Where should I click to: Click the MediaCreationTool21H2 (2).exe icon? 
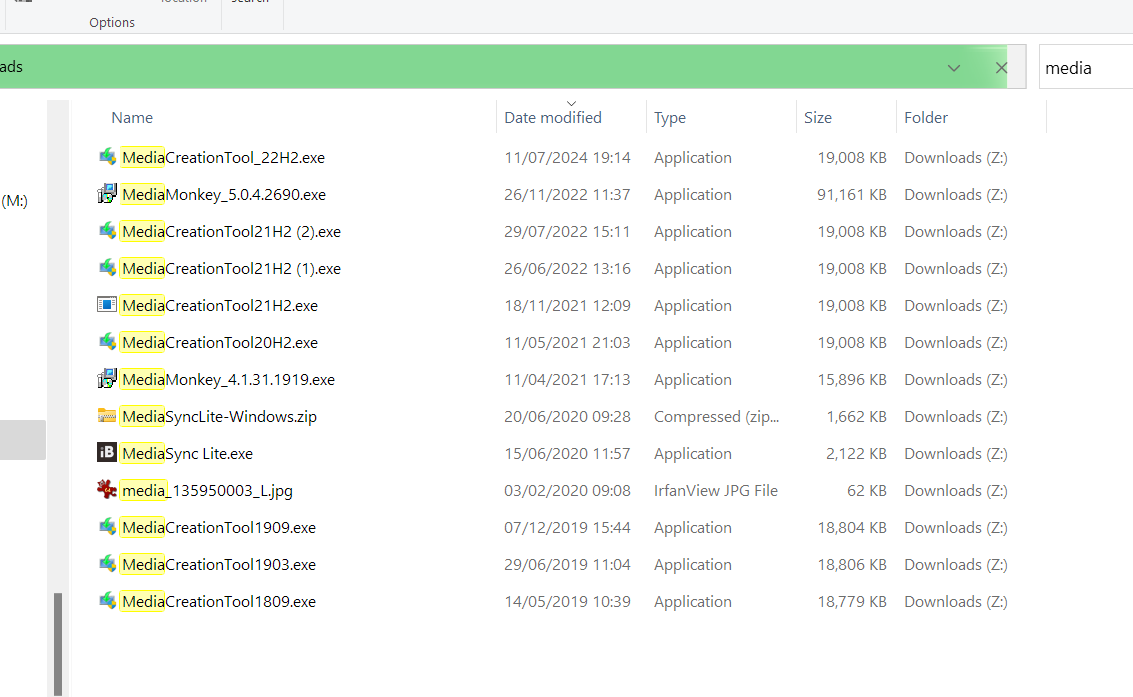pos(107,230)
